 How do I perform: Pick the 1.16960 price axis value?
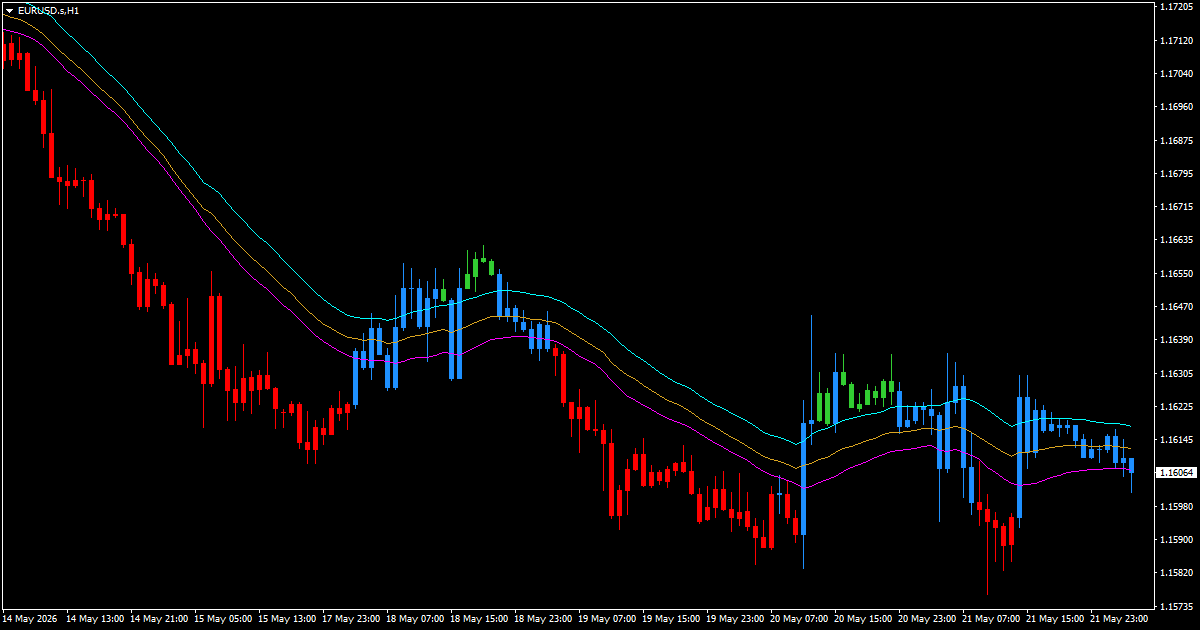1175,106
